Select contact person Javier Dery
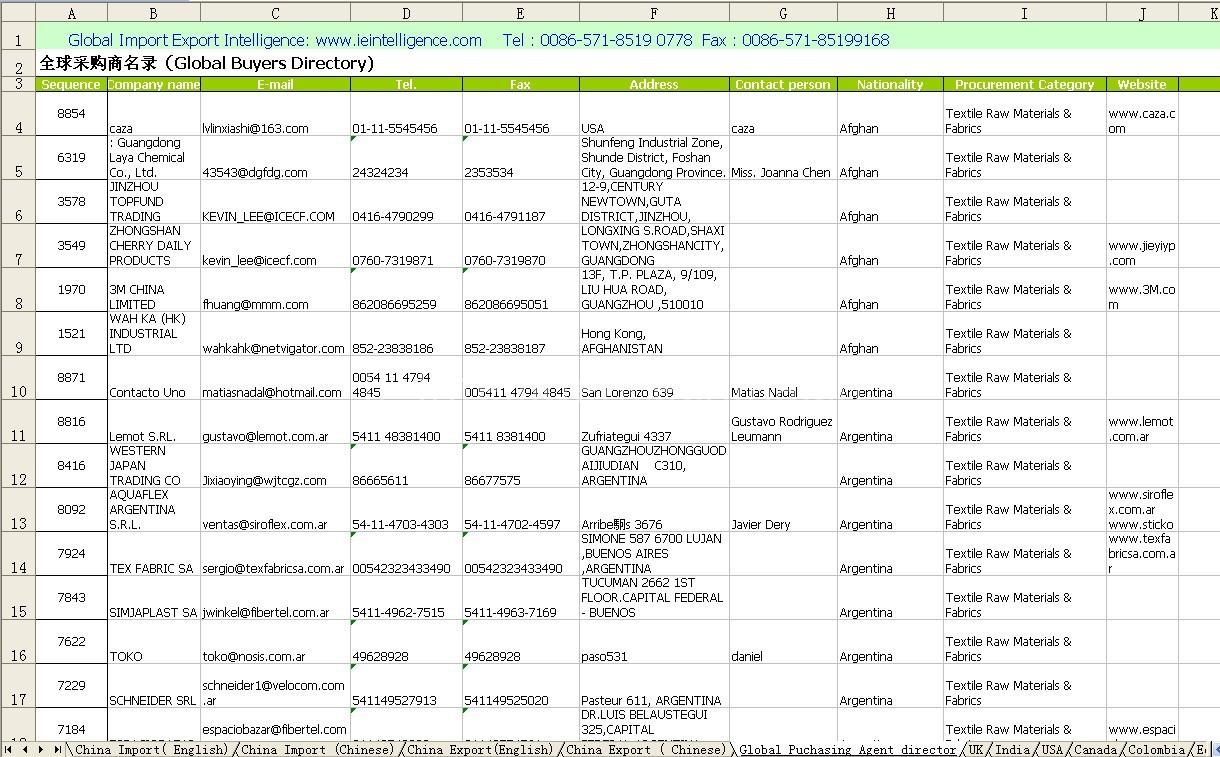 (783, 510)
